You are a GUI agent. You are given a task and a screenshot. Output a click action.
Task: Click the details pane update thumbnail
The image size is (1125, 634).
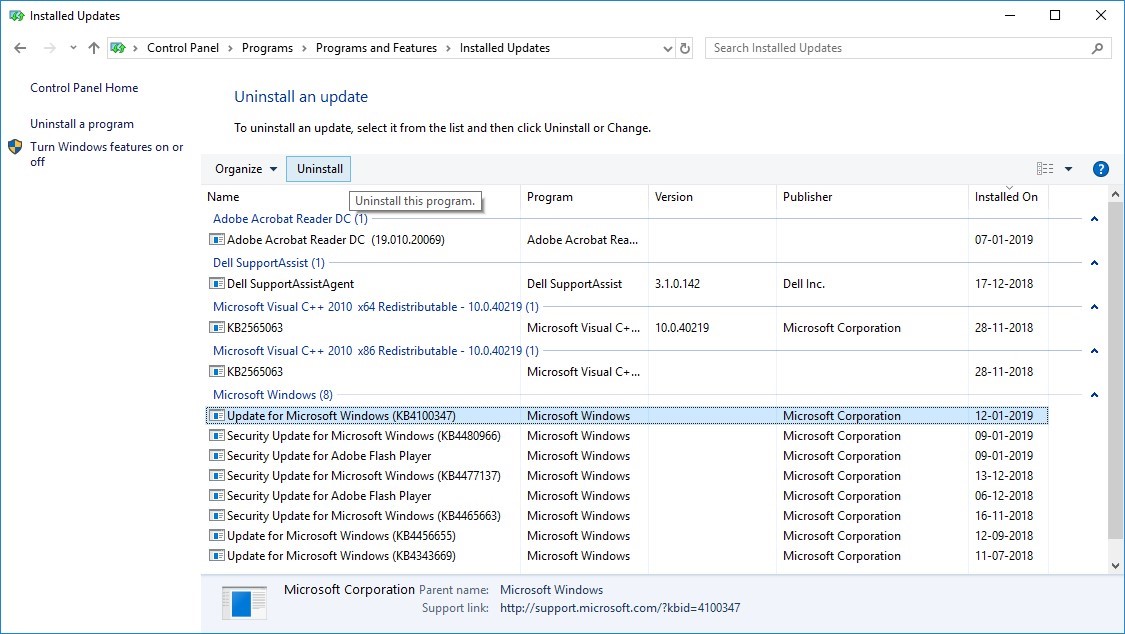coord(244,602)
